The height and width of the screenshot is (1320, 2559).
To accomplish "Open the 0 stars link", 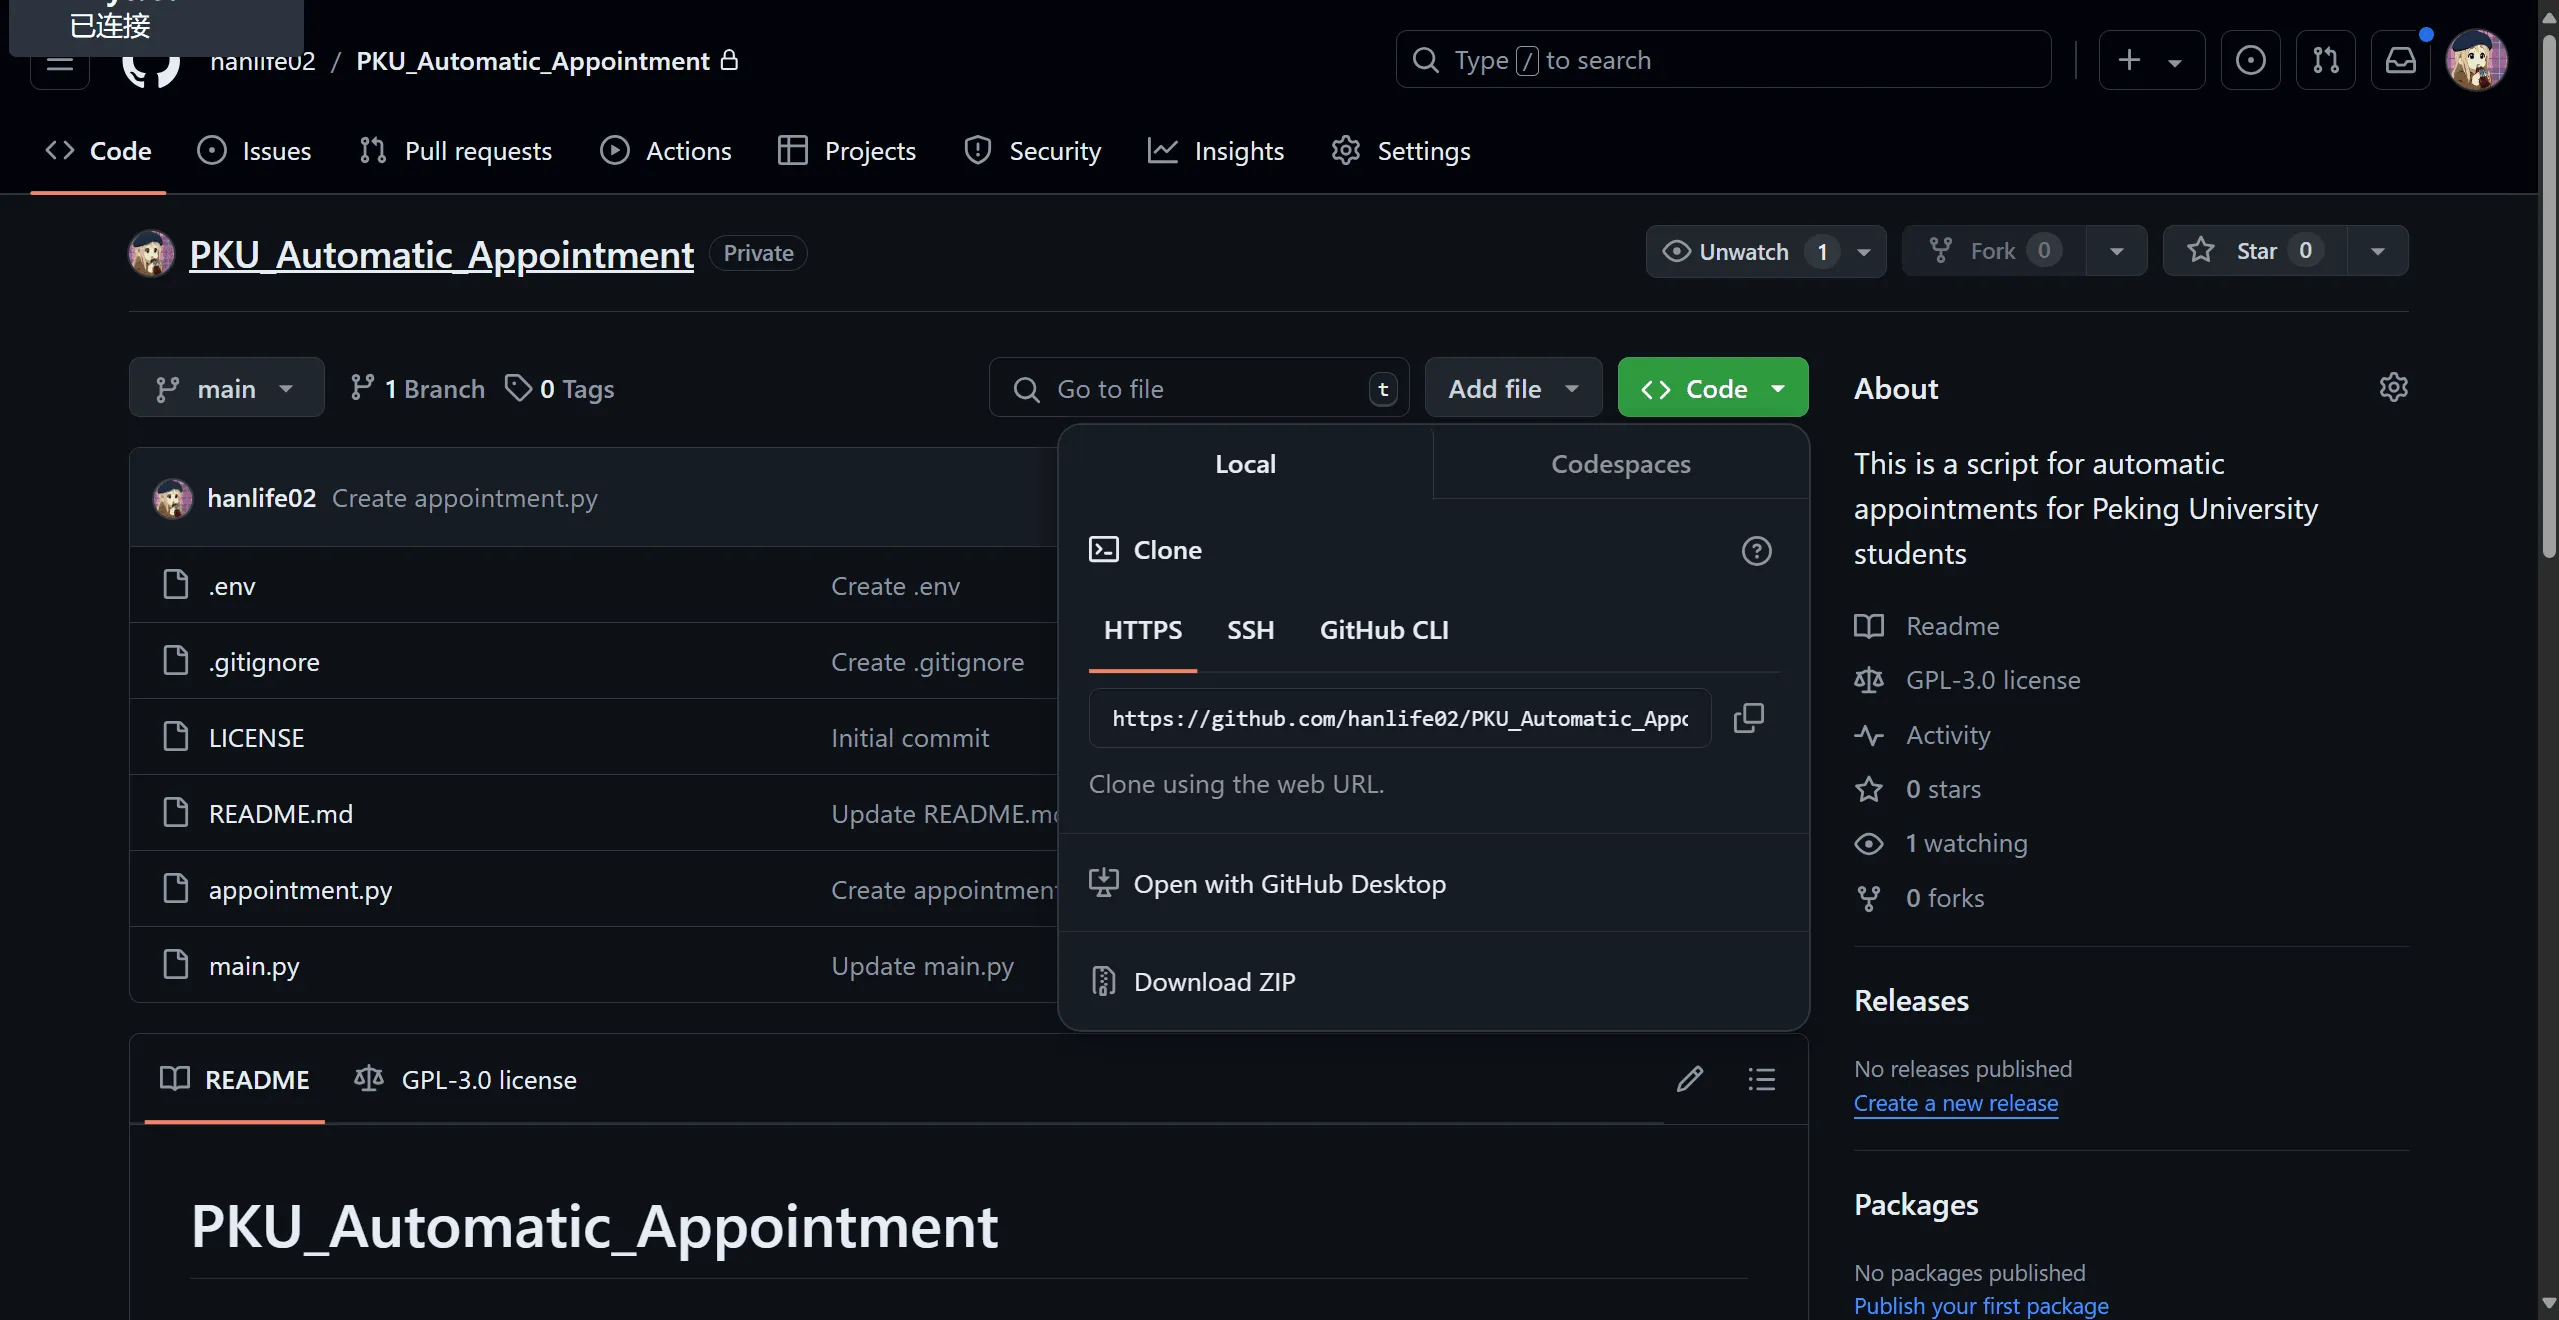I will [1917, 789].
